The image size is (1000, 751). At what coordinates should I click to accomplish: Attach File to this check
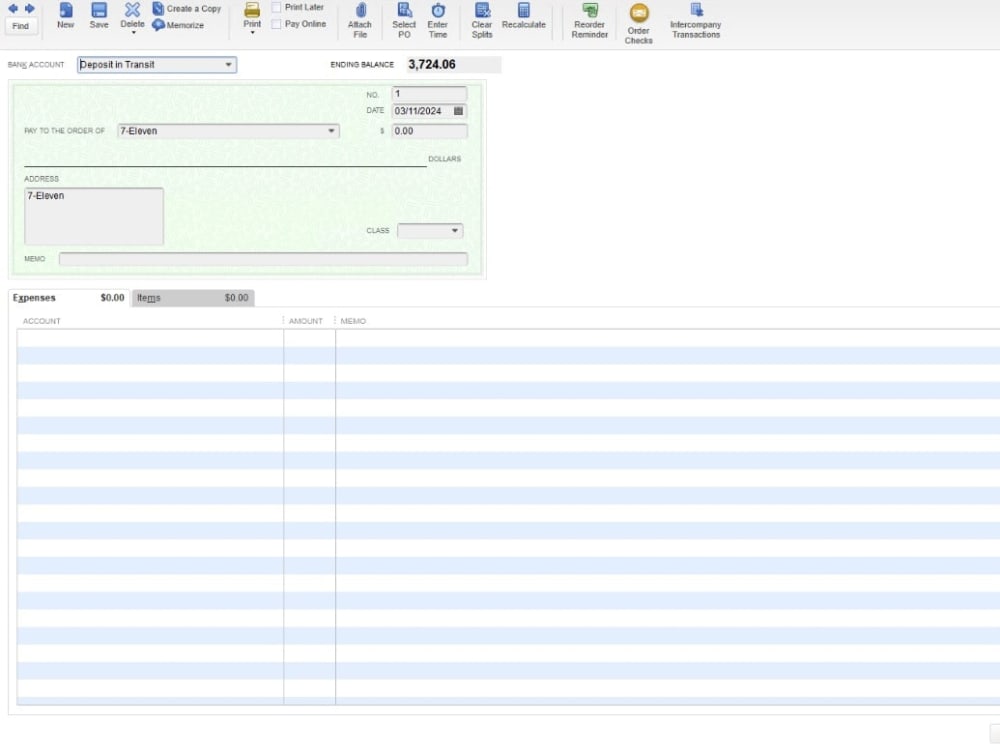[x=360, y=20]
